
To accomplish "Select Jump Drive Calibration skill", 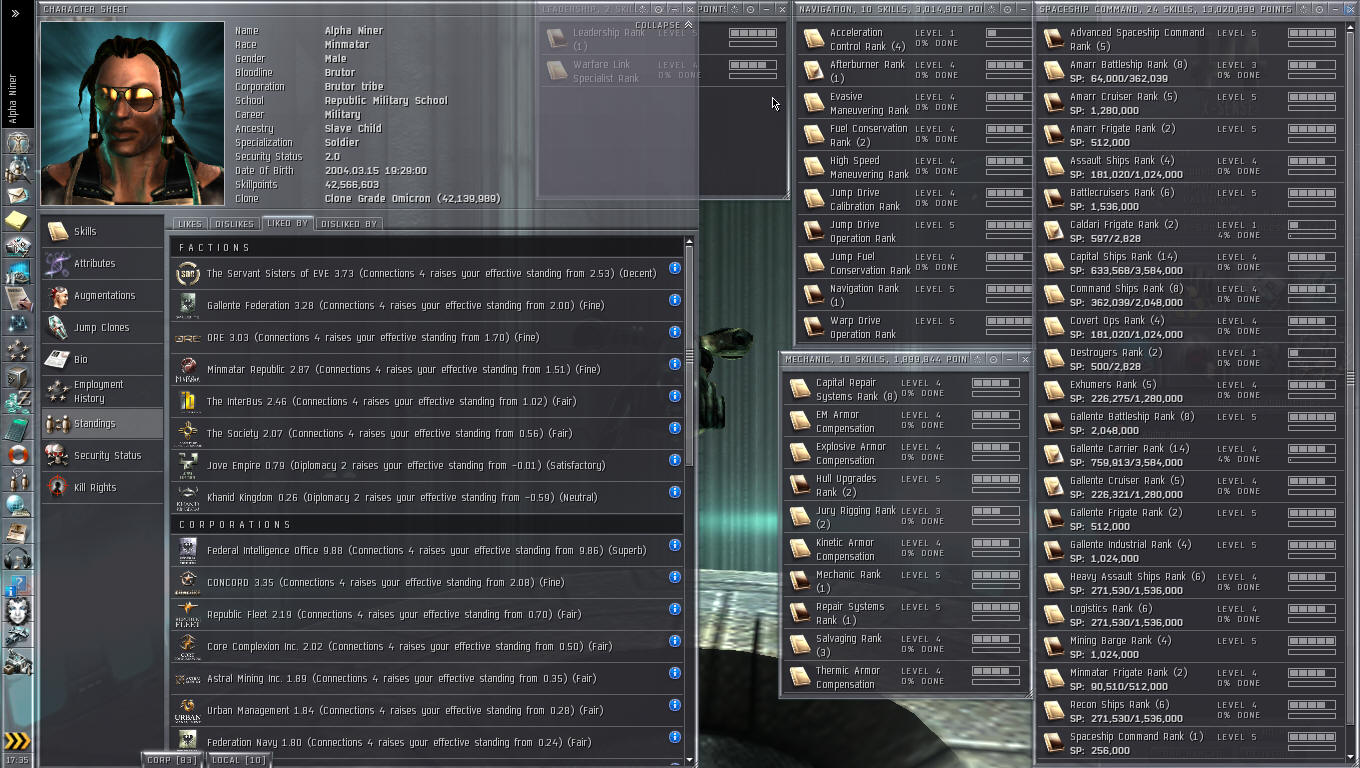I will click(916, 199).
